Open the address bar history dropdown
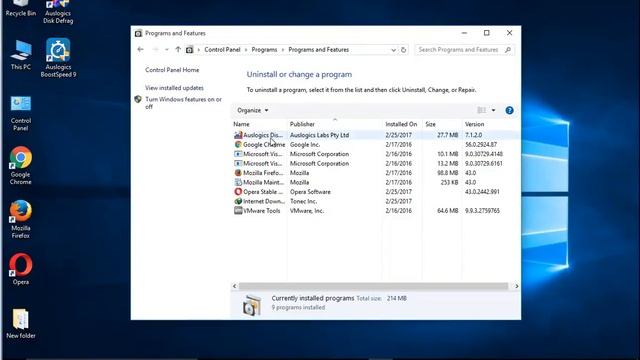The width and height of the screenshot is (640, 360). [393, 50]
